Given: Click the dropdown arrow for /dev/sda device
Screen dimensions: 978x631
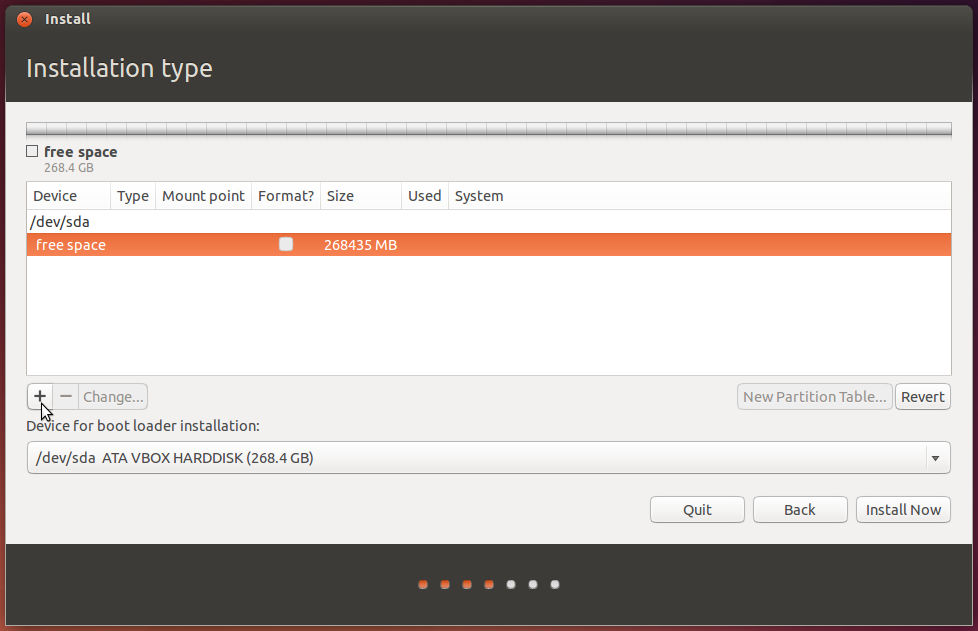Looking at the screenshot, I should pyautogui.click(x=935, y=458).
